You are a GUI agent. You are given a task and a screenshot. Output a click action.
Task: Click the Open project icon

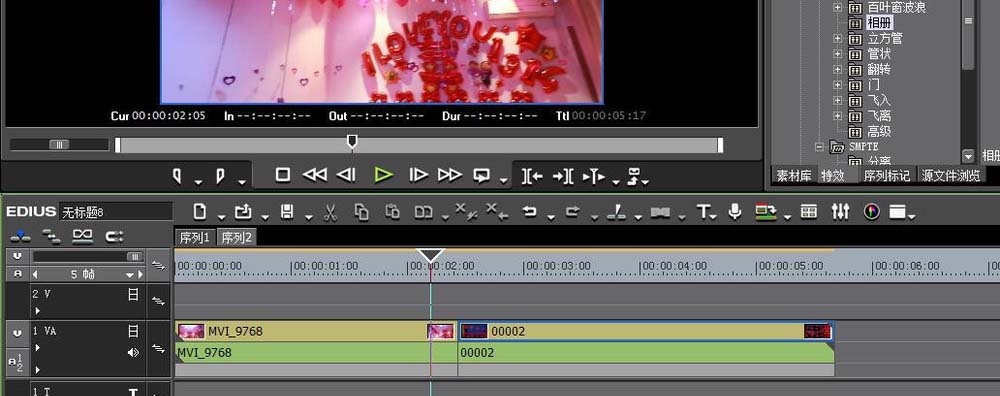click(x=244, y=212)
